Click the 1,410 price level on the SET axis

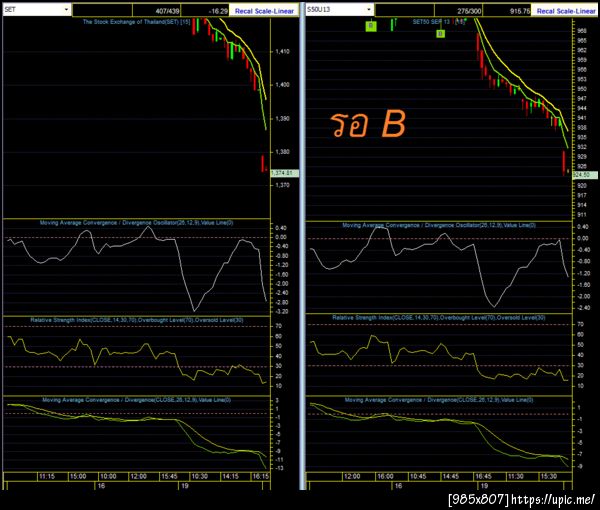click(x=282, y=51)
